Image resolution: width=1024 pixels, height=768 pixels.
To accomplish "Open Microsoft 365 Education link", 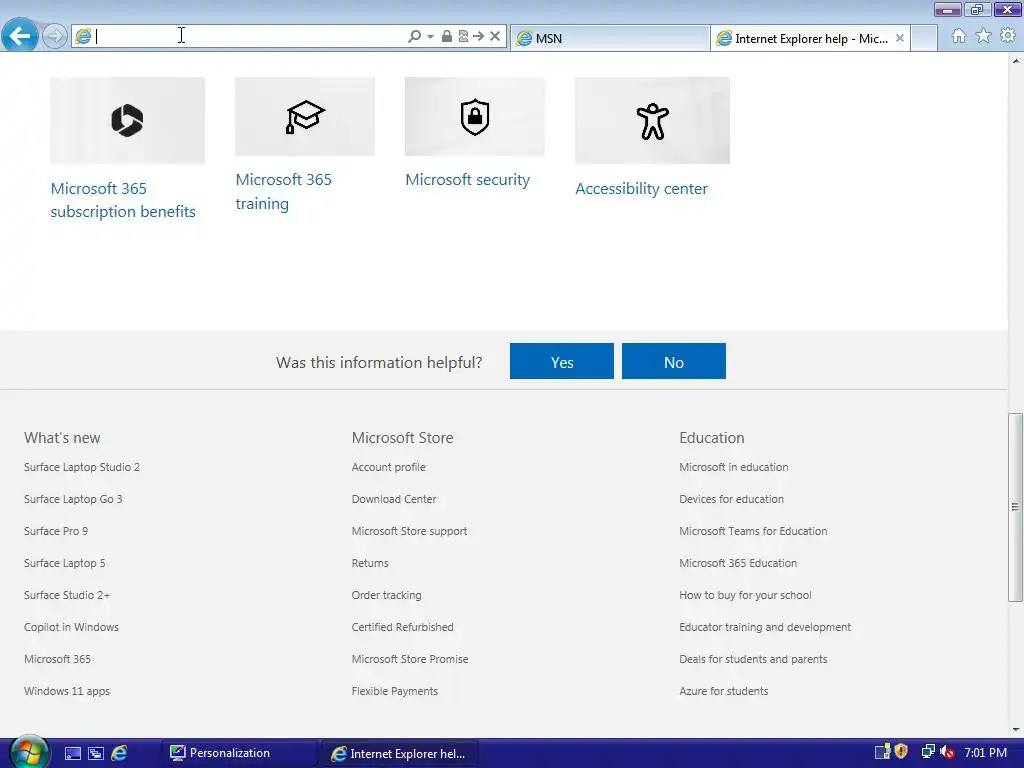I will (738, 563).
